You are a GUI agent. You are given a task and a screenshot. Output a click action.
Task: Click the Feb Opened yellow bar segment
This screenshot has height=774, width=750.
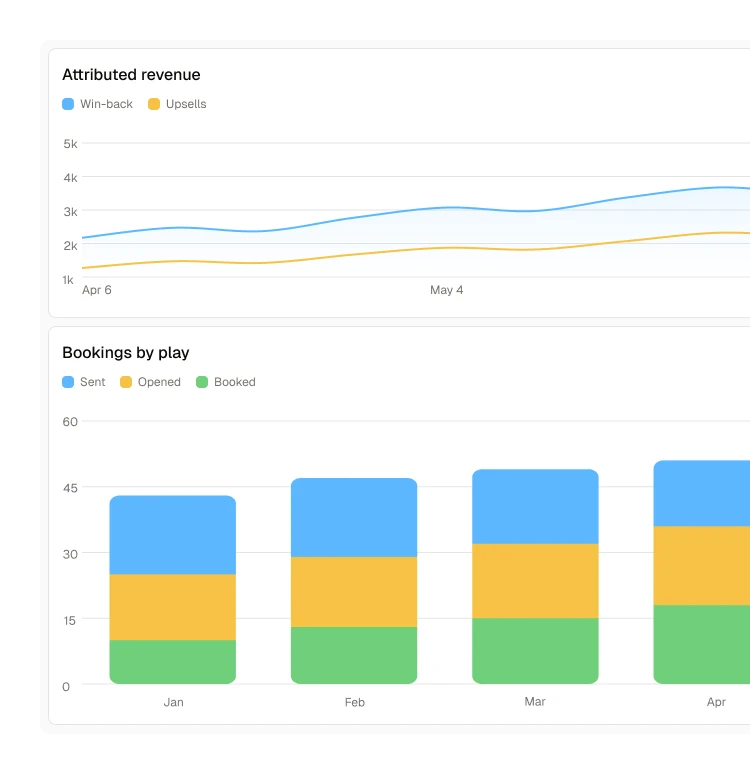tap(354, 592)
